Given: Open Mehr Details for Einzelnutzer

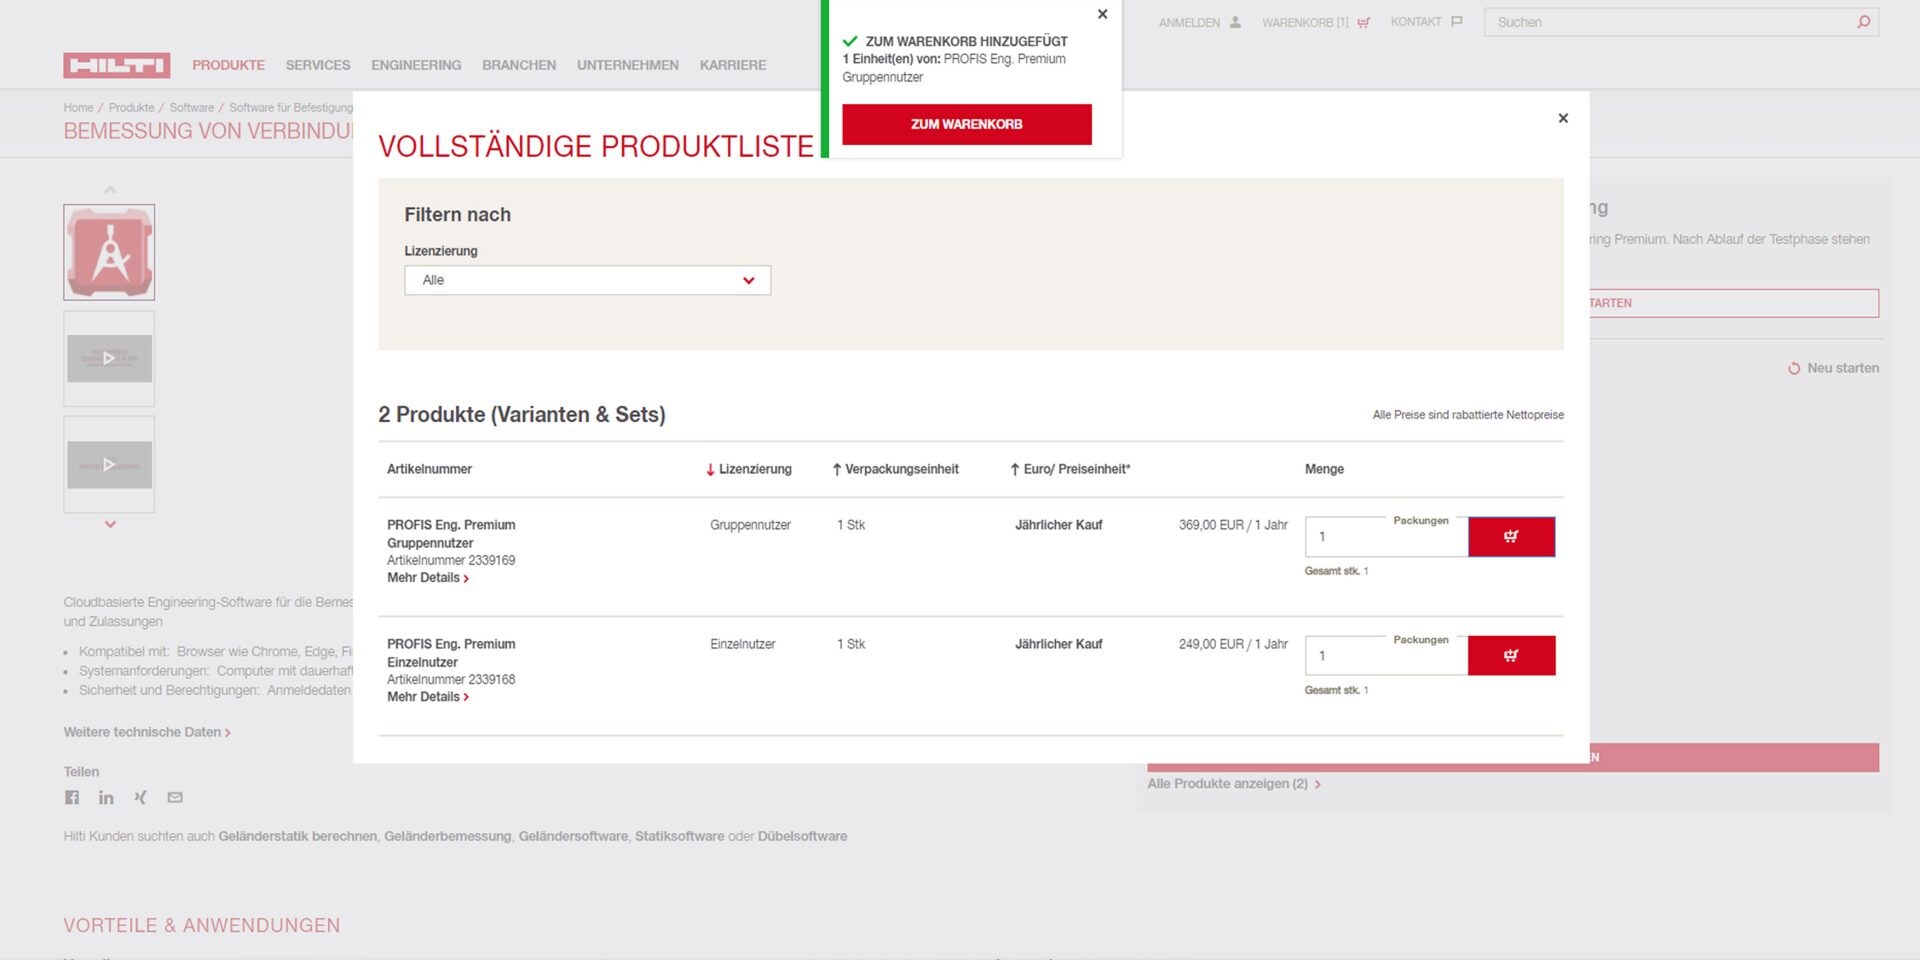Looking at the screenshot, I should pyautogui.click(x=428, y=697).
